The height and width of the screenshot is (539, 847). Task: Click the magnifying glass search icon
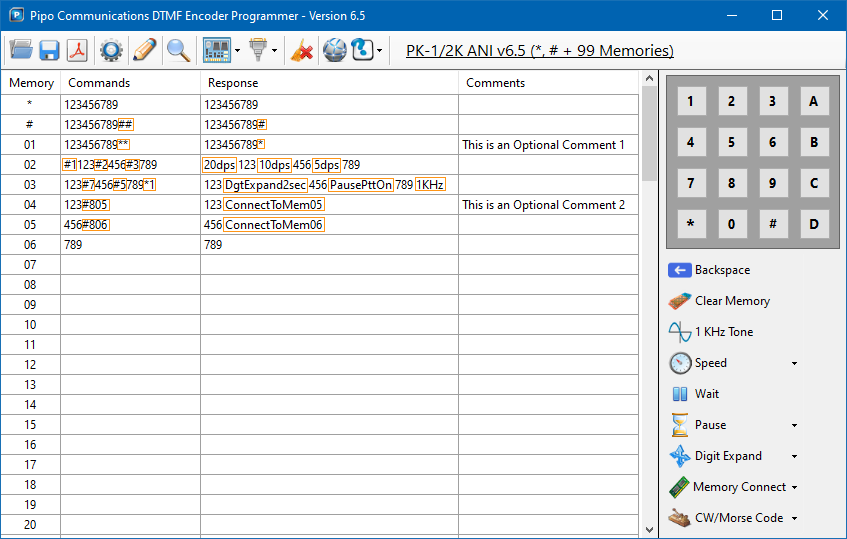178,50
